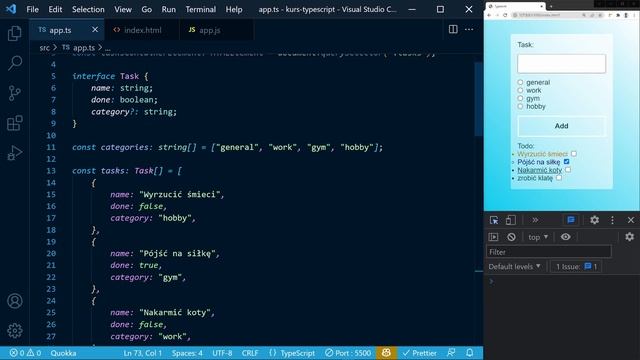Click the Nakarmić koty label link
The height and width of the screenshot is (360, 640).
point(540,170)
